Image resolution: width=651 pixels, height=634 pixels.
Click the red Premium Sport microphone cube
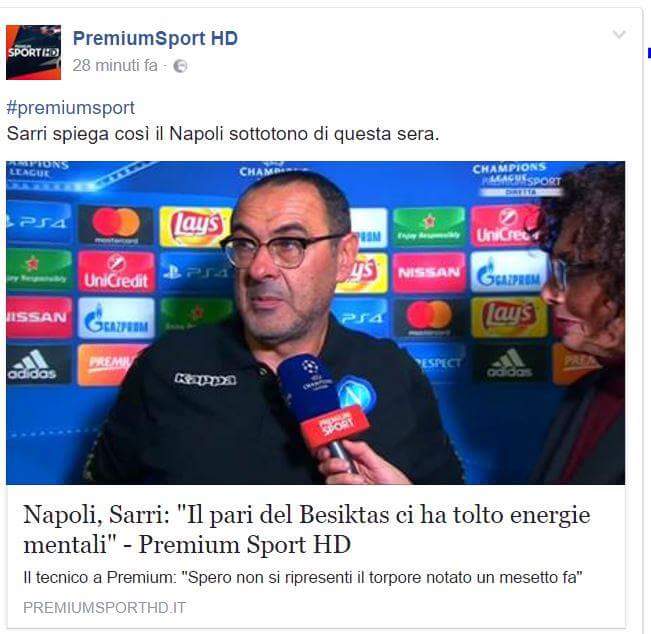click(x=335, y=425)
